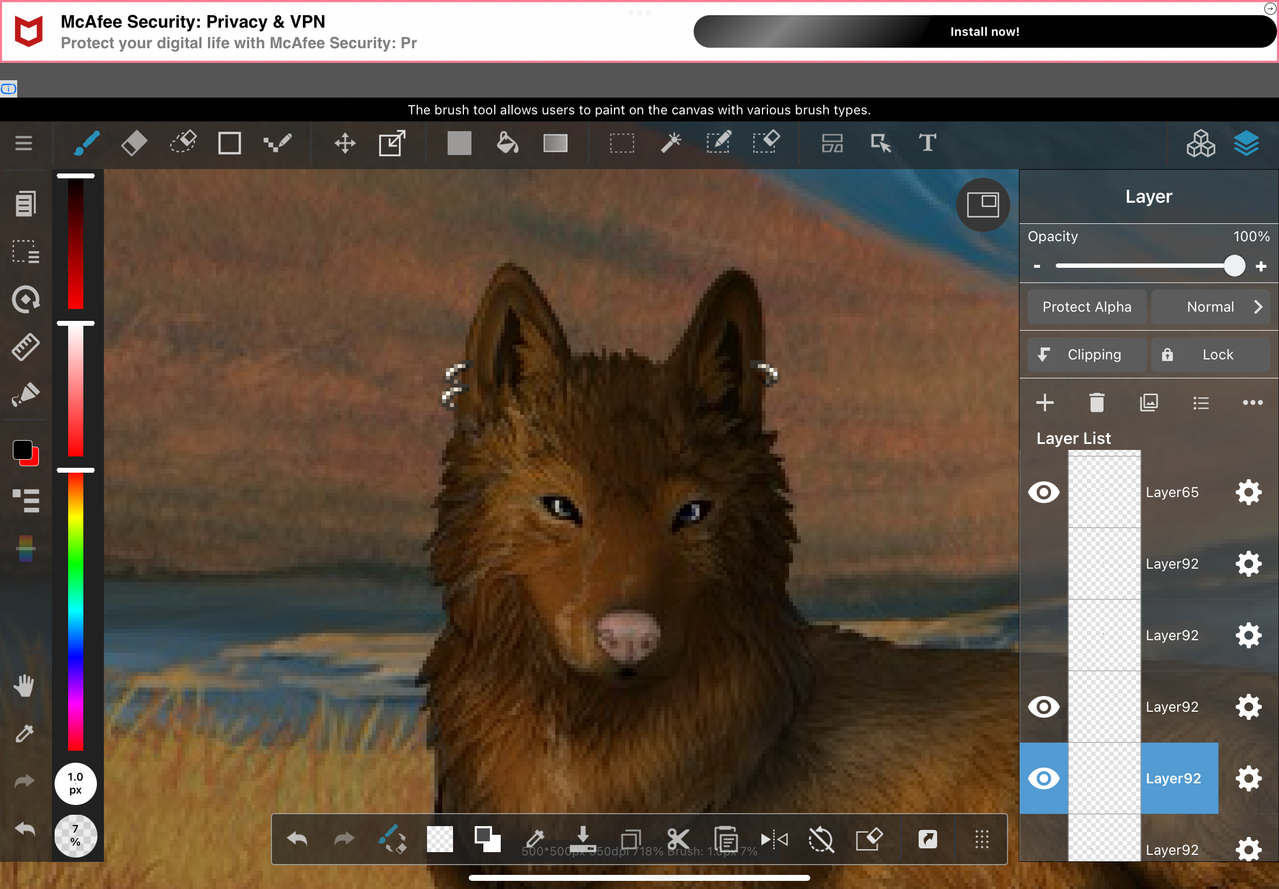Tap the Paste clipboard icon
This screenshot has width=1279, height=889.
pyautogui.click(x=726, y=839)
